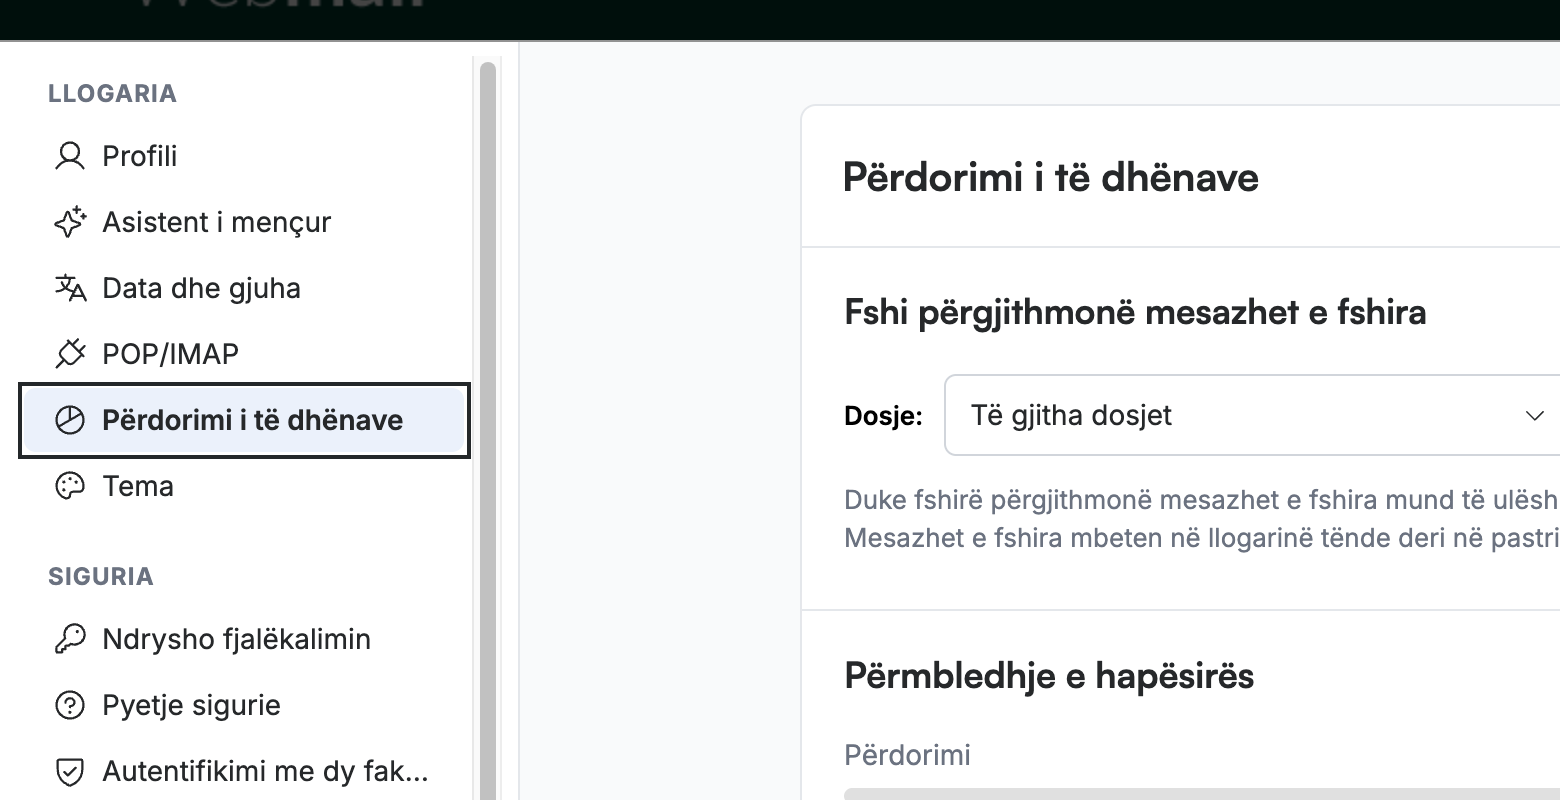The width and height of the screenshot is (1560, 800).
Task: Click the SIGURIA section label
Action: pos(101,576)
